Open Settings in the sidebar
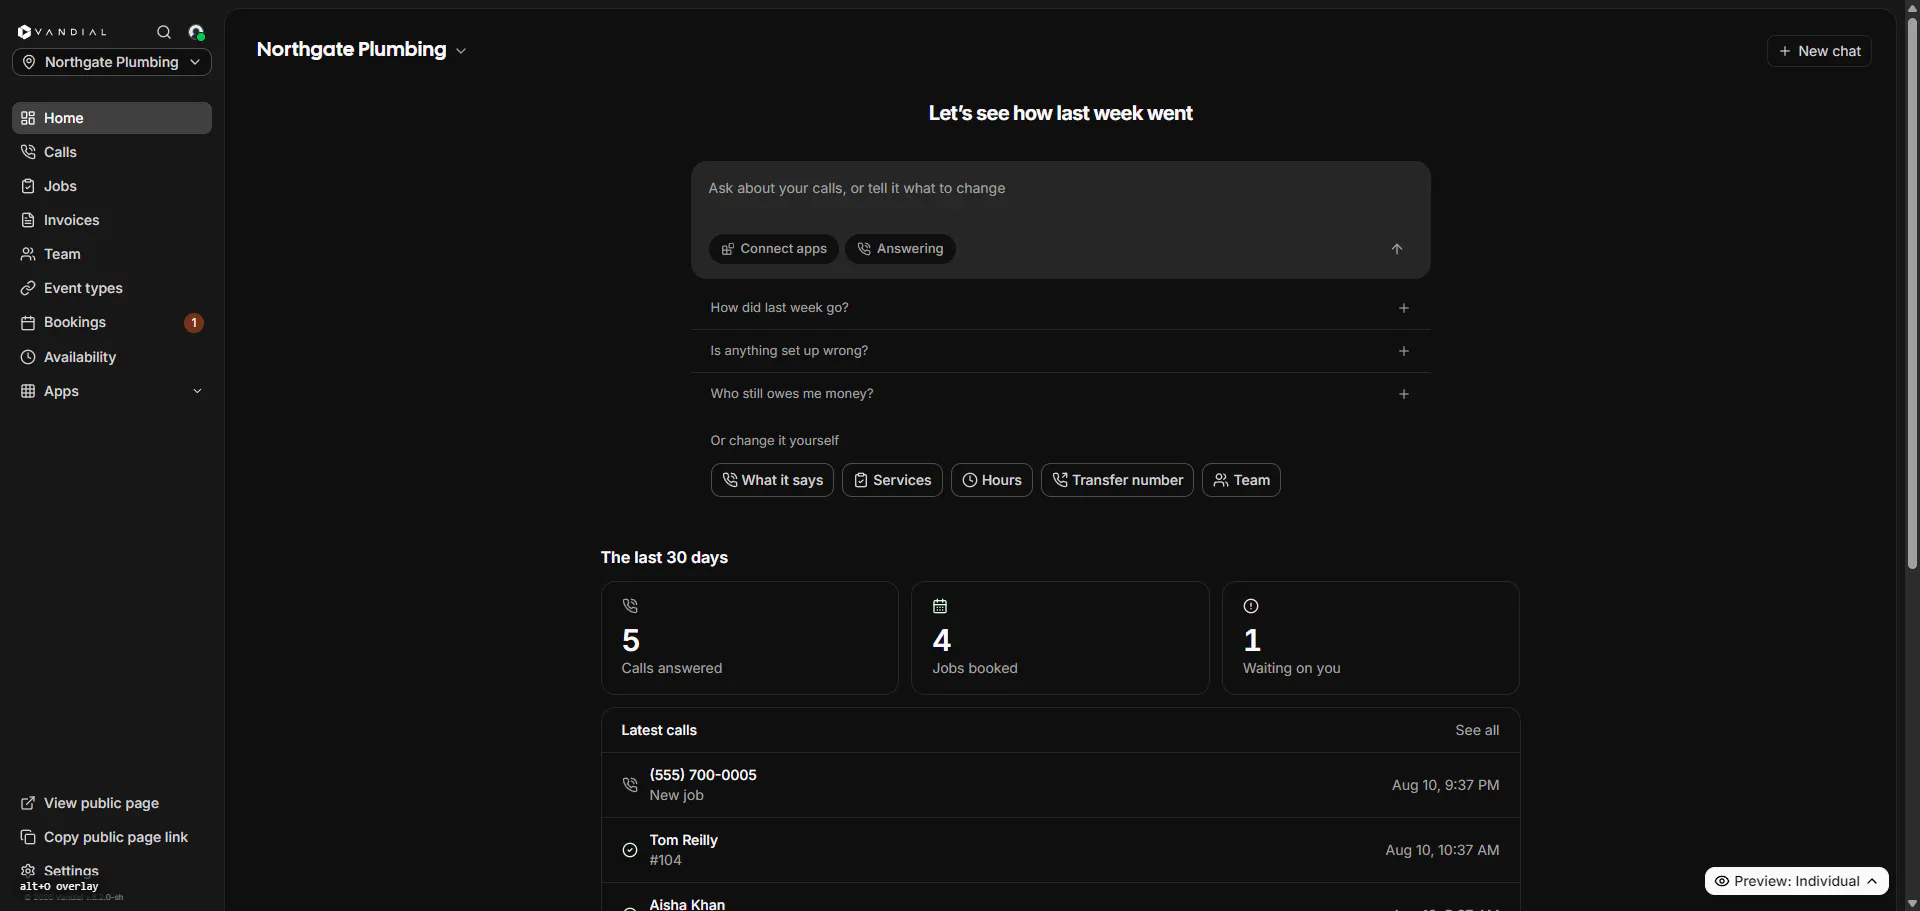1920x911 pixels. 112,871
